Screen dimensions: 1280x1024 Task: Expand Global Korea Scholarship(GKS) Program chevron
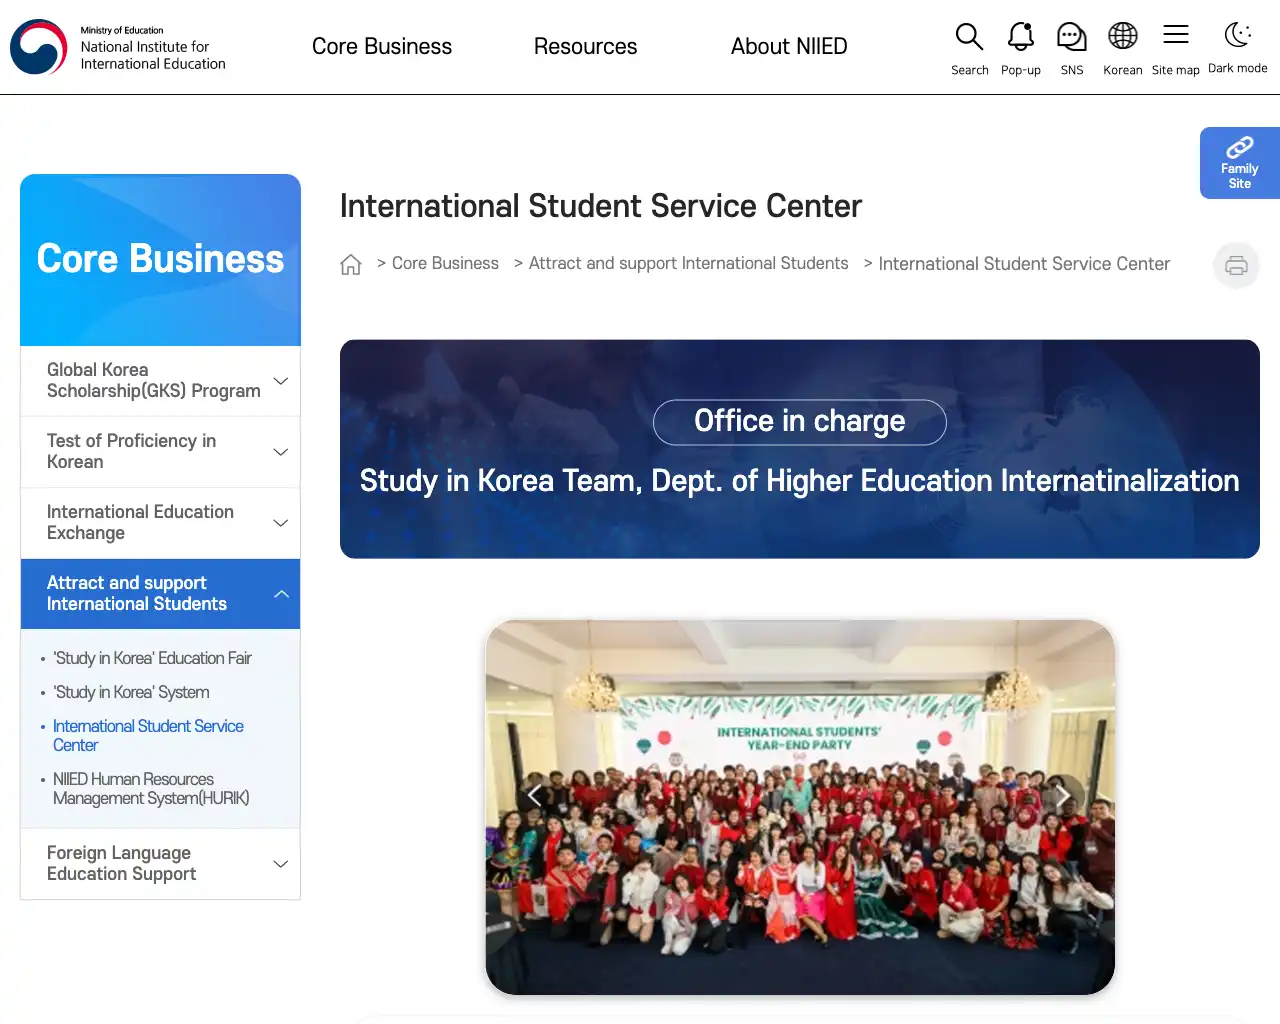[x=281, y=381]
